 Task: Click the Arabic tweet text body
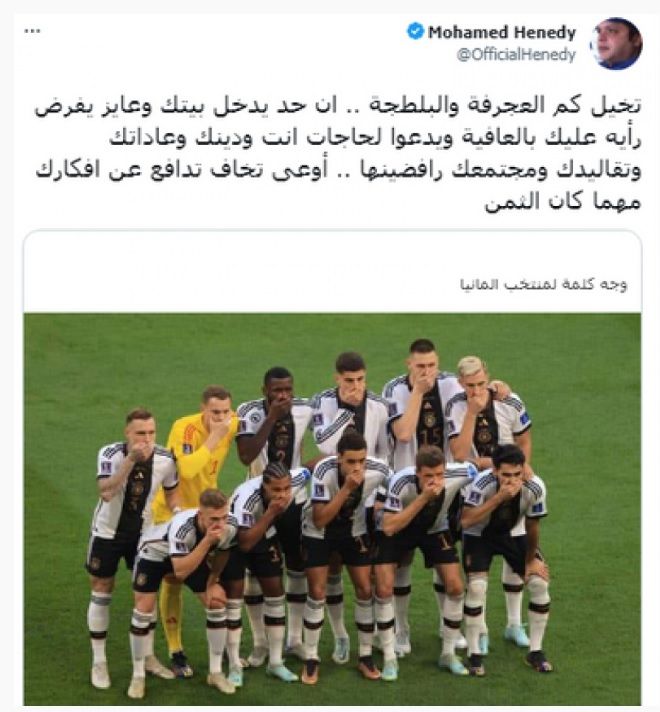338,153
